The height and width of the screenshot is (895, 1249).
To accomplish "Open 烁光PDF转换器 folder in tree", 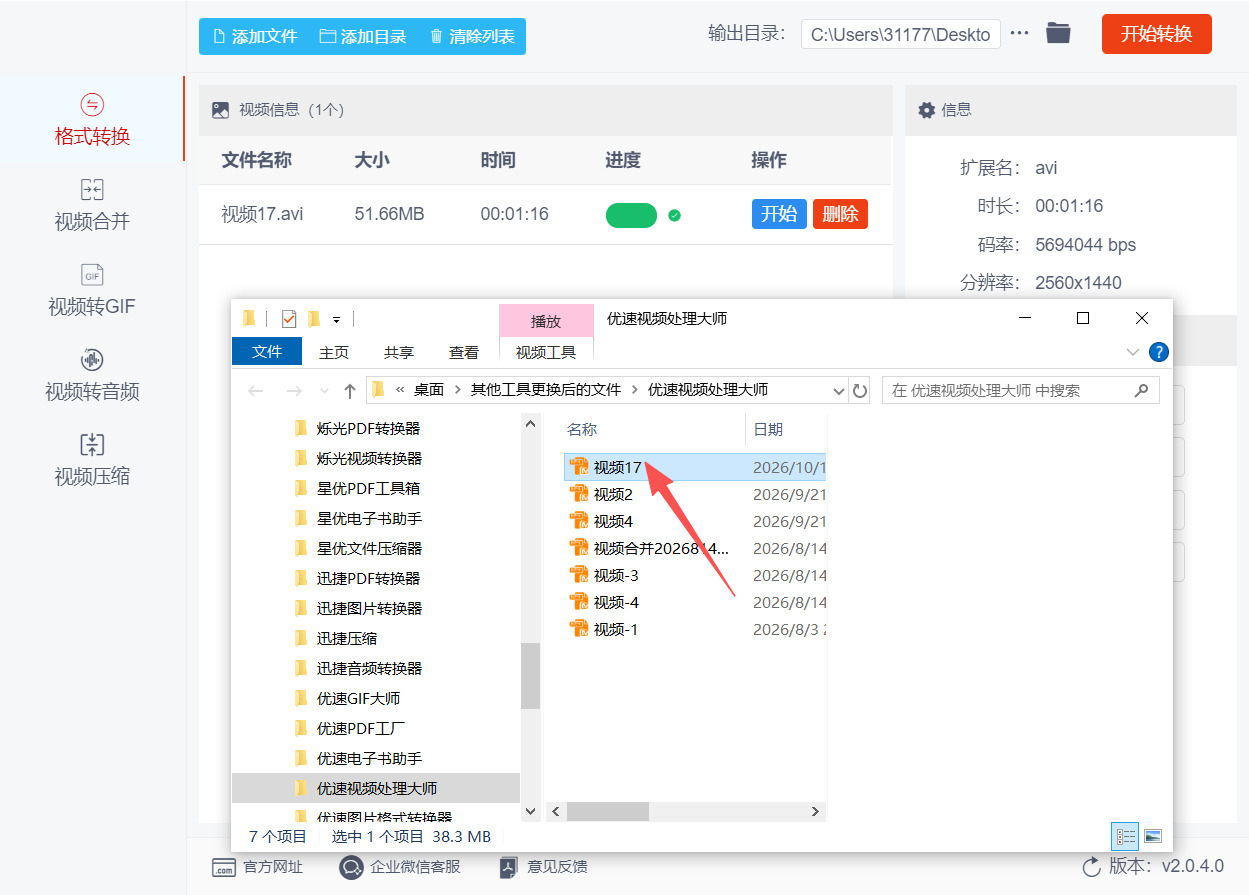I will (x=369, y=428).
